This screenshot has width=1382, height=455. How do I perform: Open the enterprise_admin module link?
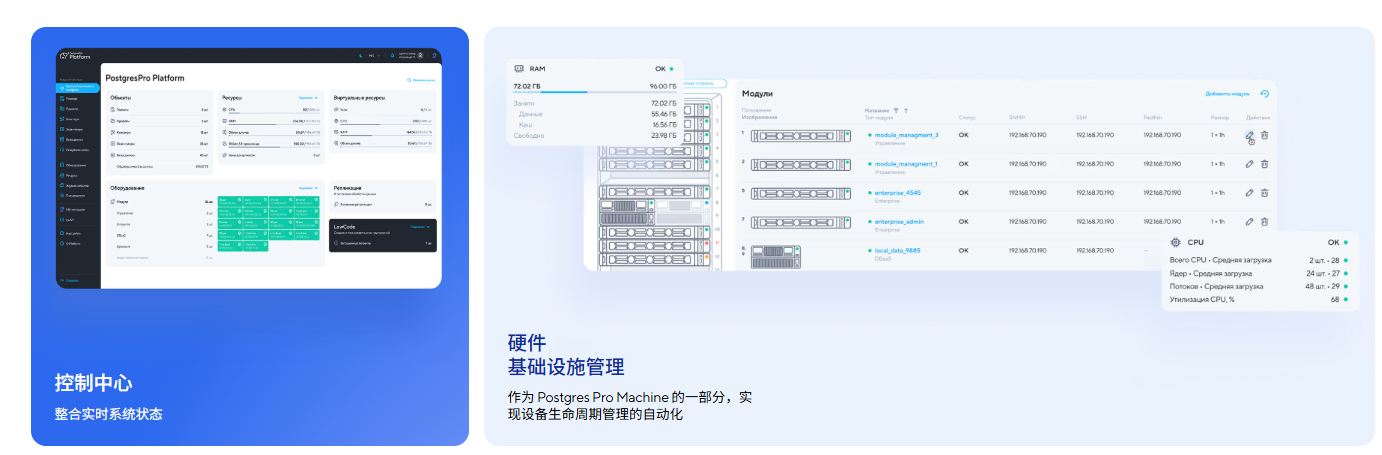pos(901,220)
